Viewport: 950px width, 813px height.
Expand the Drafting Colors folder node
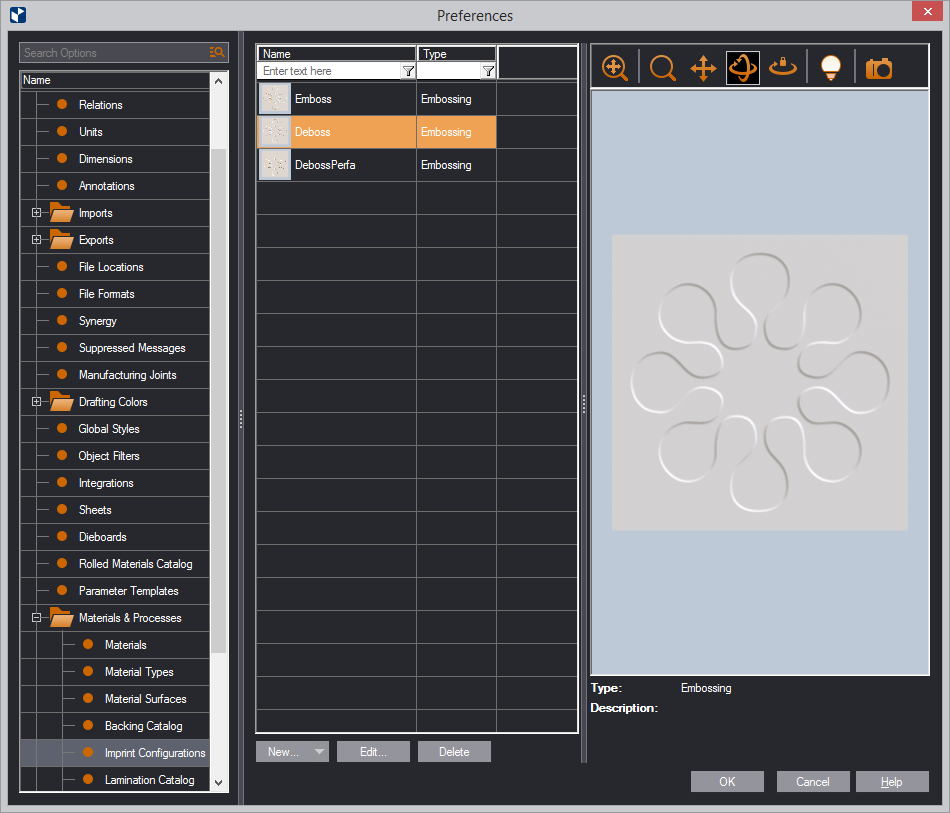[36, 402]
